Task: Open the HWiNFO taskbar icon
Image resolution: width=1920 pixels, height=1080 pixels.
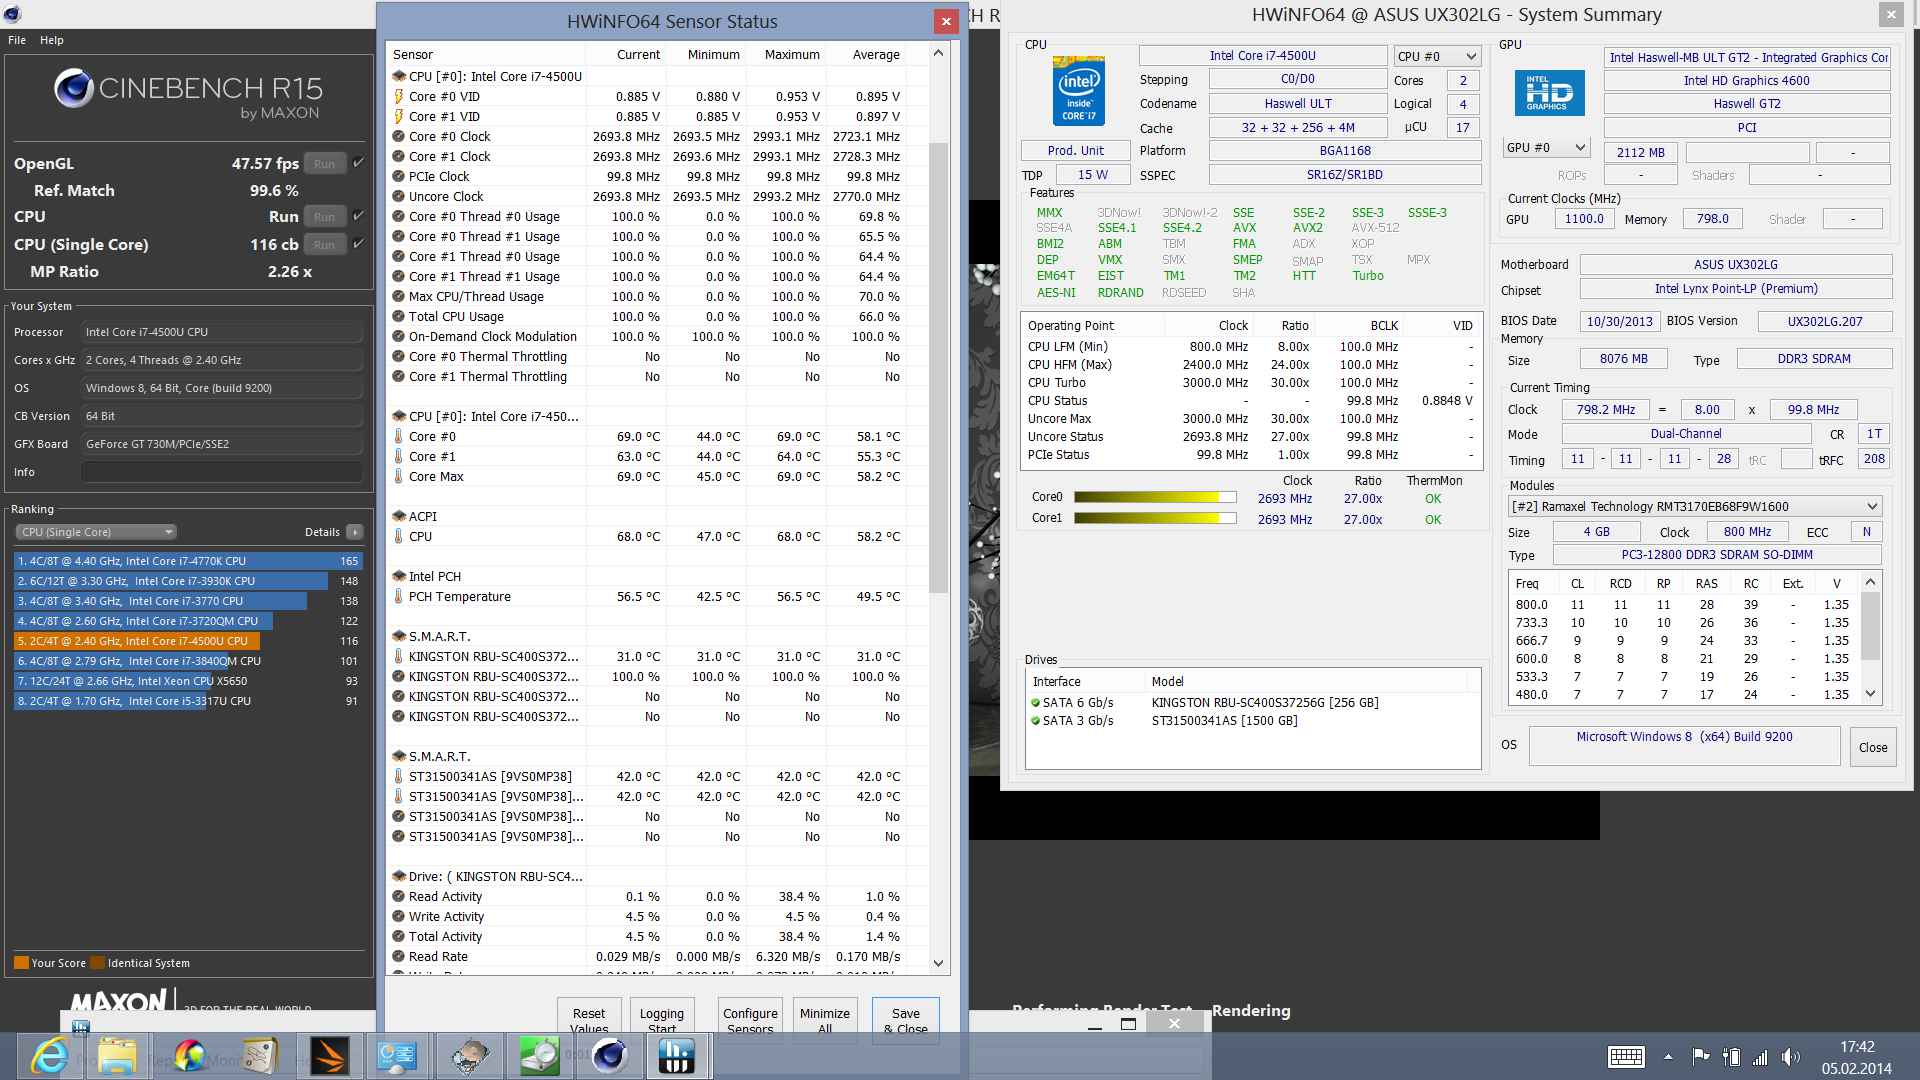Action: [x=677, y=1056]
